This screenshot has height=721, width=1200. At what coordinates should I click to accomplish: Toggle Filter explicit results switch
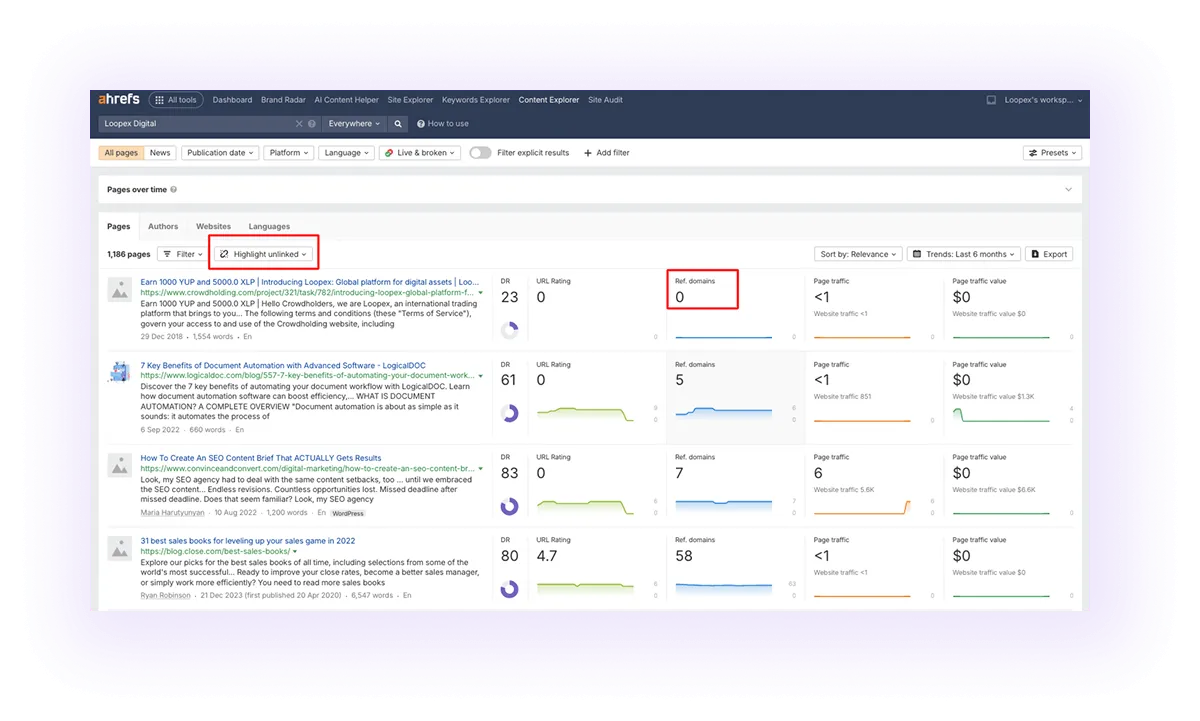pyautogui.click(x=480, y=153)
